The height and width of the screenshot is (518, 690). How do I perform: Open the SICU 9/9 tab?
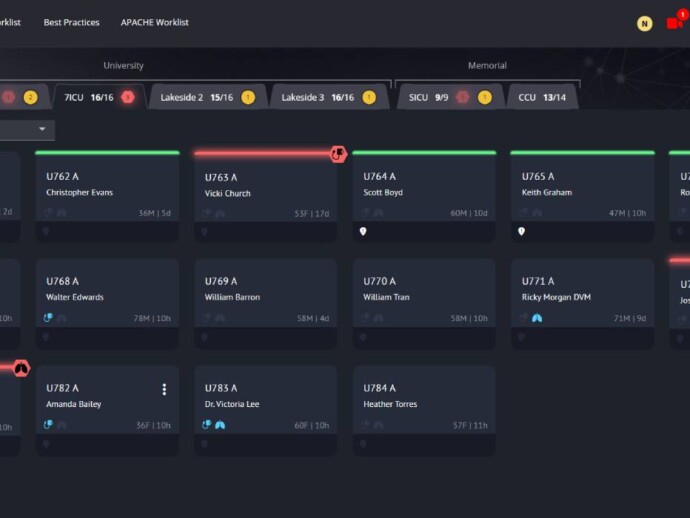tap(450, 97)
